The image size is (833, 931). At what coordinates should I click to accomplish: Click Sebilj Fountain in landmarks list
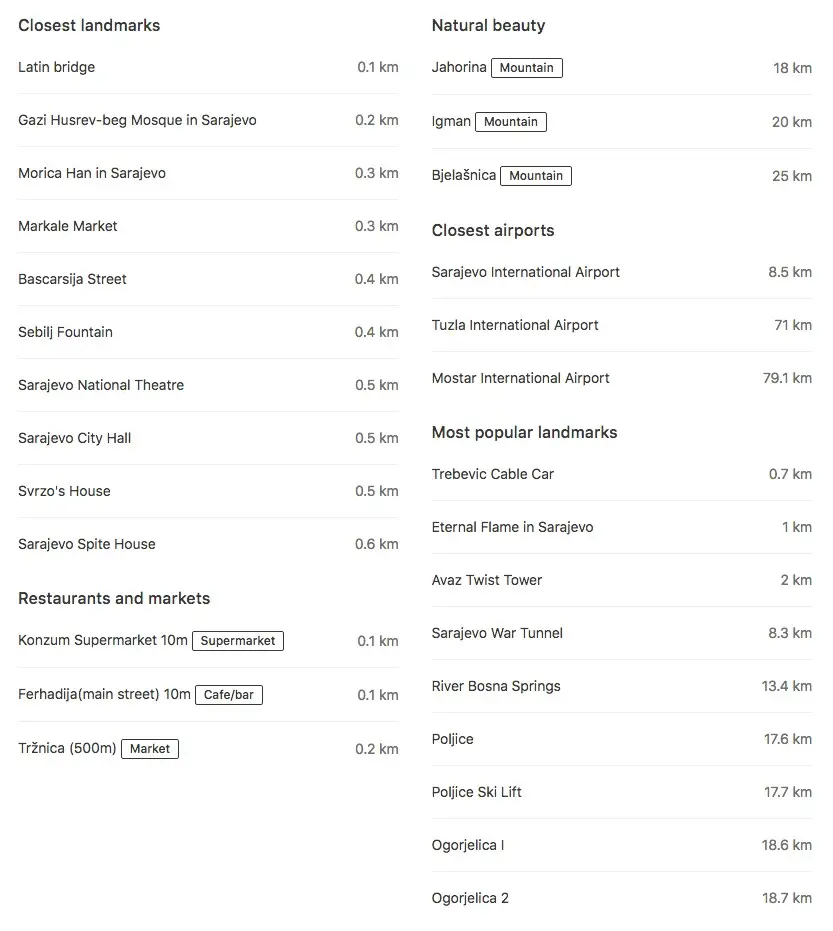[208, 332]
